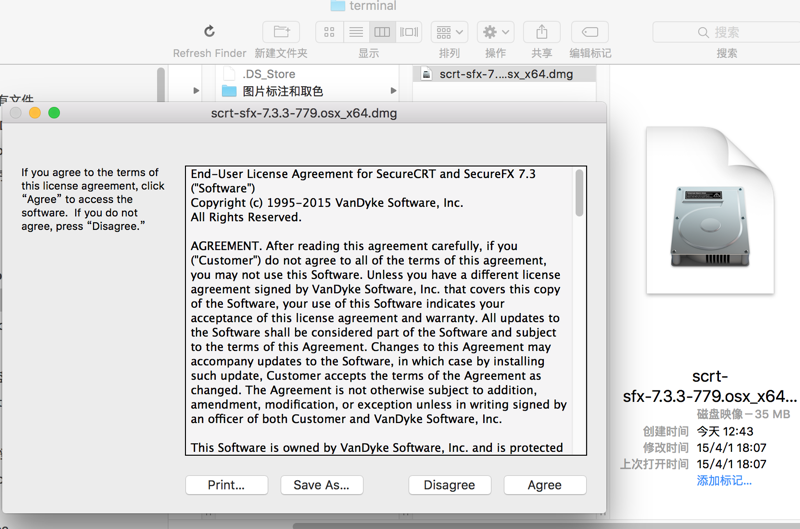Viewport: 800px width, 529px height.
Task: Select scrt-sfx dmg file in column
Action: click(504, 74)
